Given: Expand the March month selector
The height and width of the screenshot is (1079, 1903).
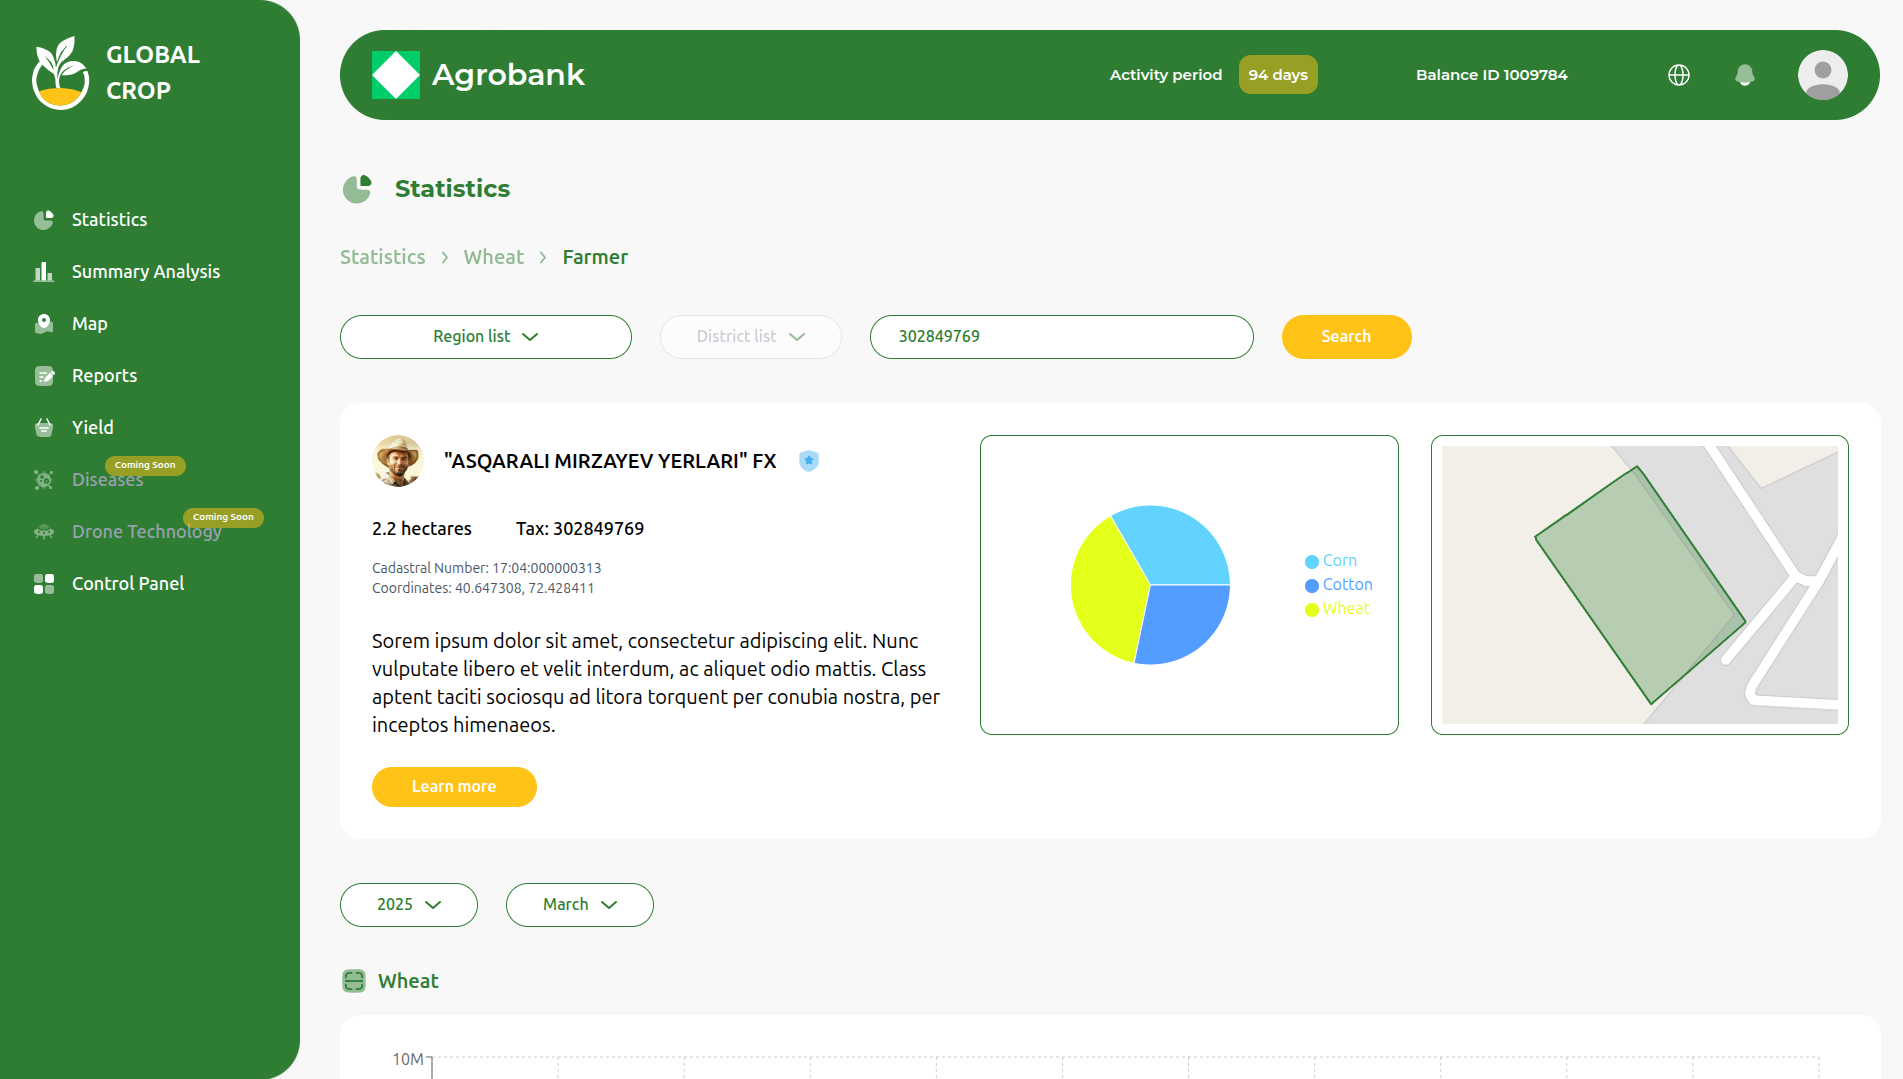Looking at the screenshot, I should click(x=579, y=904).
